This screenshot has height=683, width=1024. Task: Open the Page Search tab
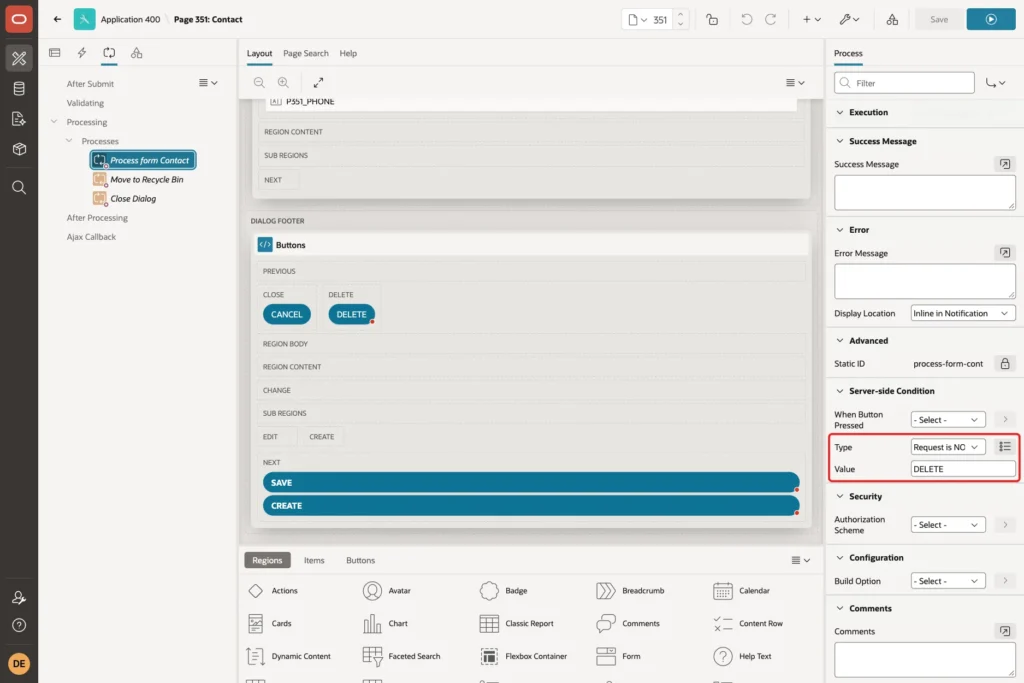pos(306,54)
